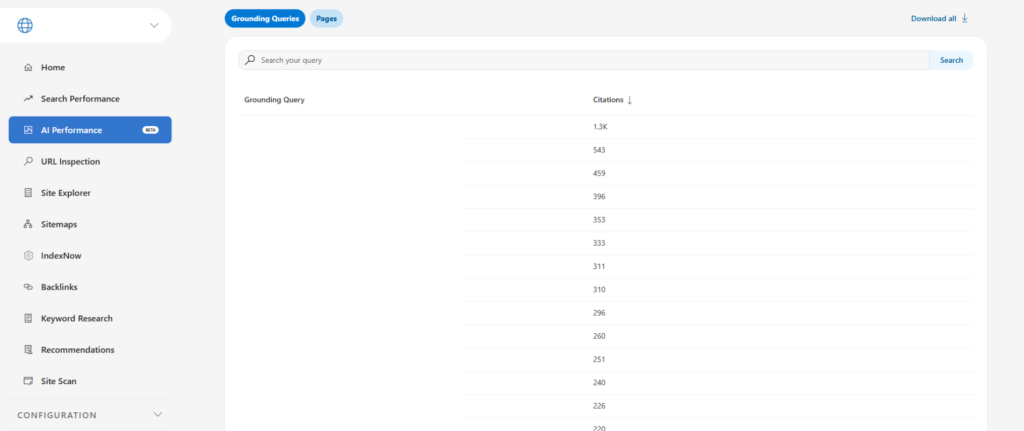This screenshot has width=1024, height=431.
Task: Click the Backlinks chain icon
Action: (28, 287)
